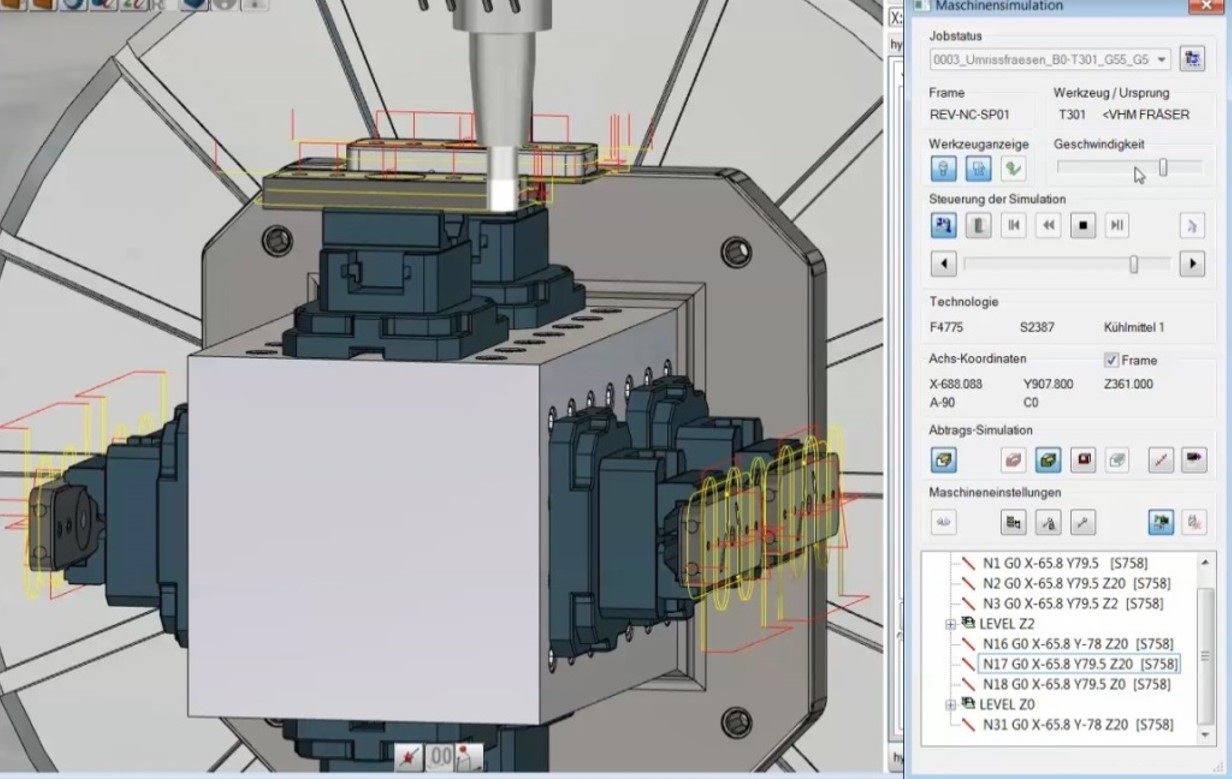The image size is (1232, 779).
Task: Adjust the Geschwindigkeit speed slider
Action: 1163,168
